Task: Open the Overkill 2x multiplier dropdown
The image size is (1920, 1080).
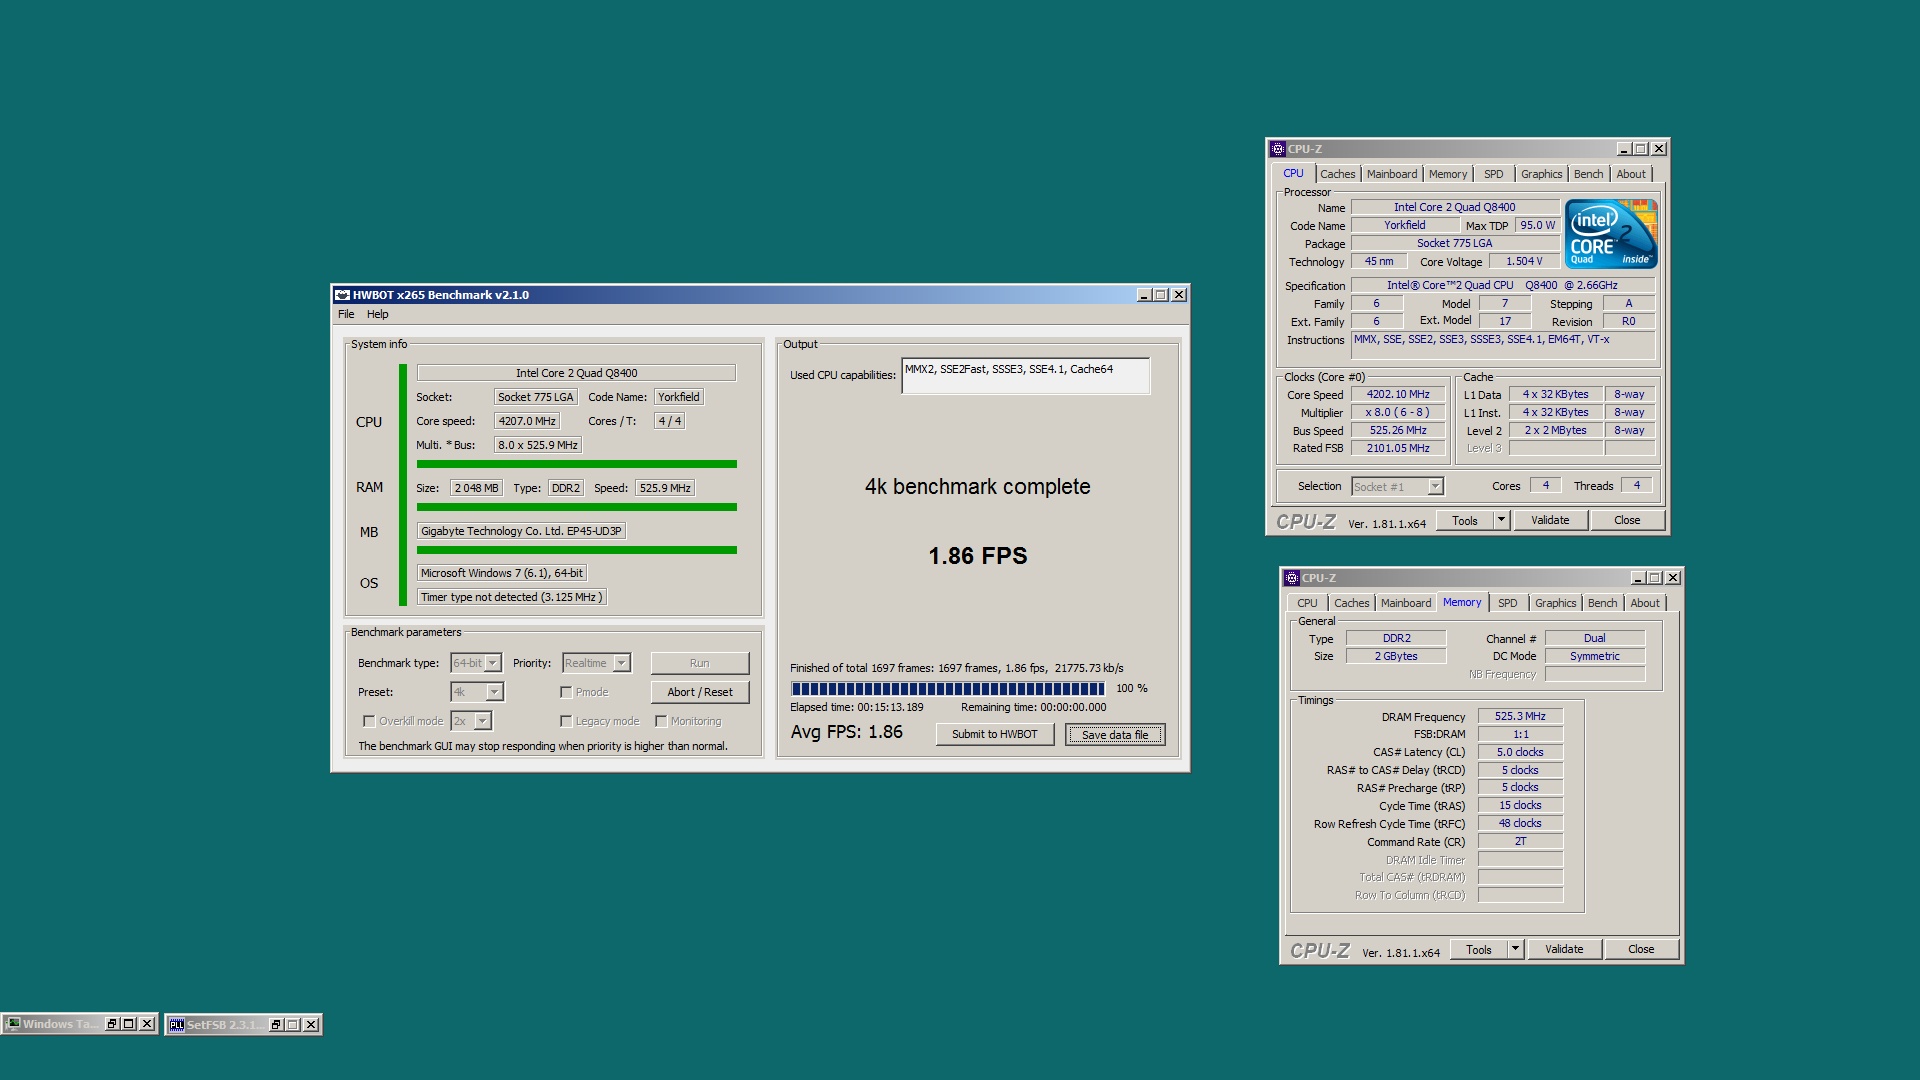Action: (x=482, y=721)
